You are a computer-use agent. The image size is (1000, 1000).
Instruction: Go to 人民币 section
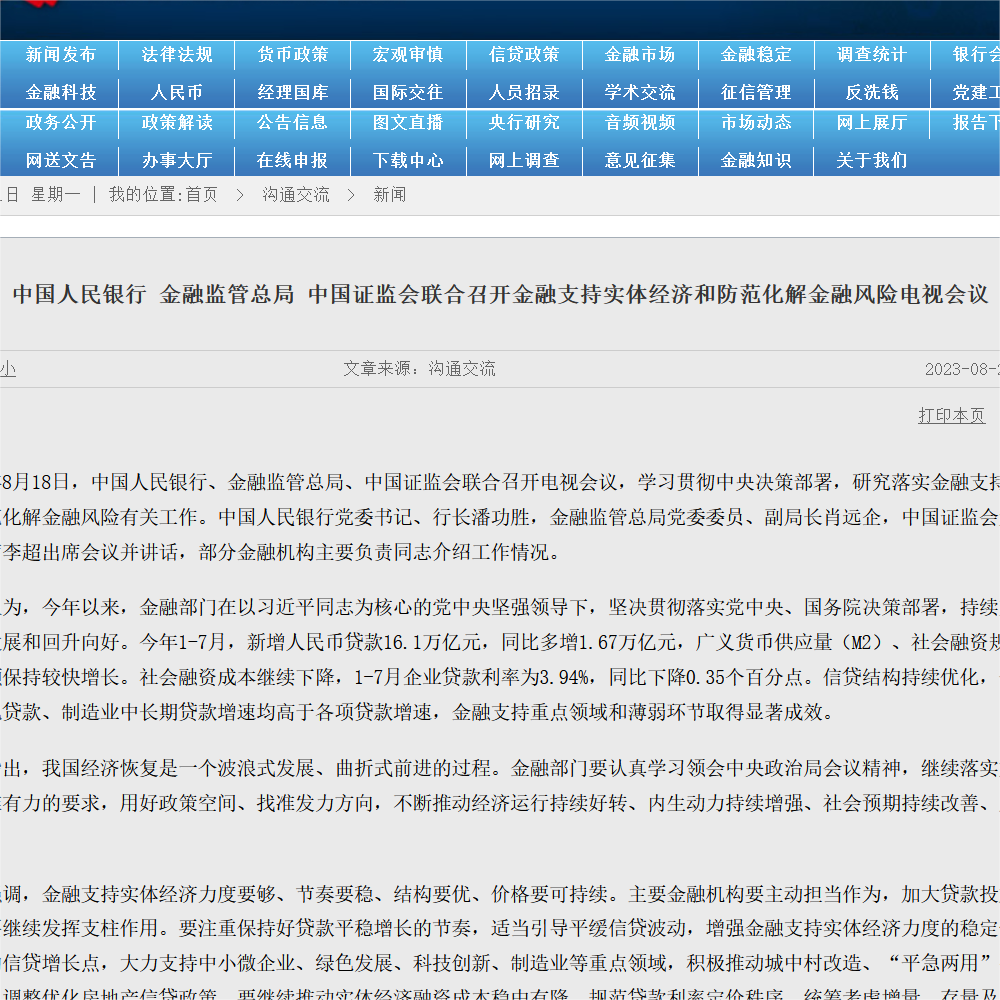point(177,92)
